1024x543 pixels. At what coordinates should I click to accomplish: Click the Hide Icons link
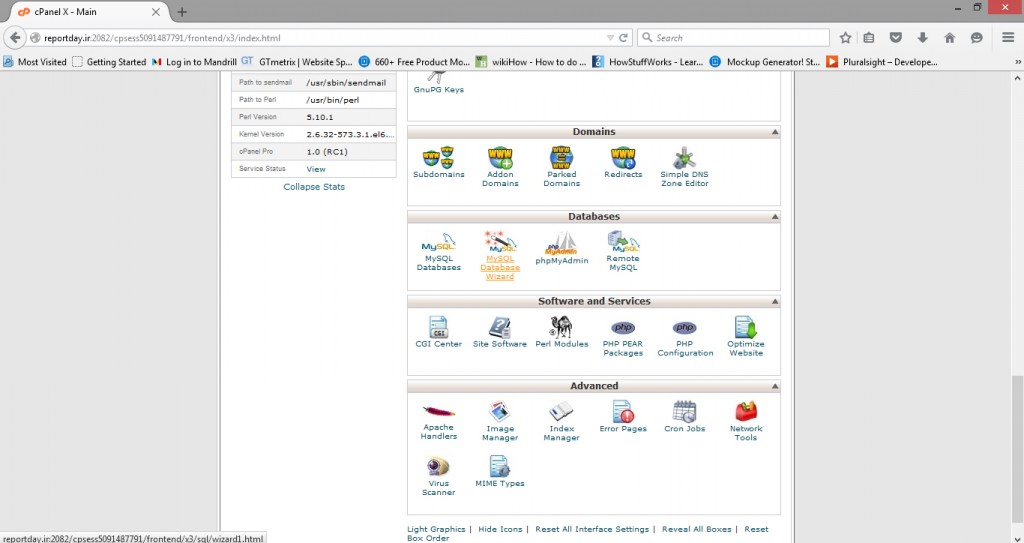pyautogui.click(x=500, y=529)
